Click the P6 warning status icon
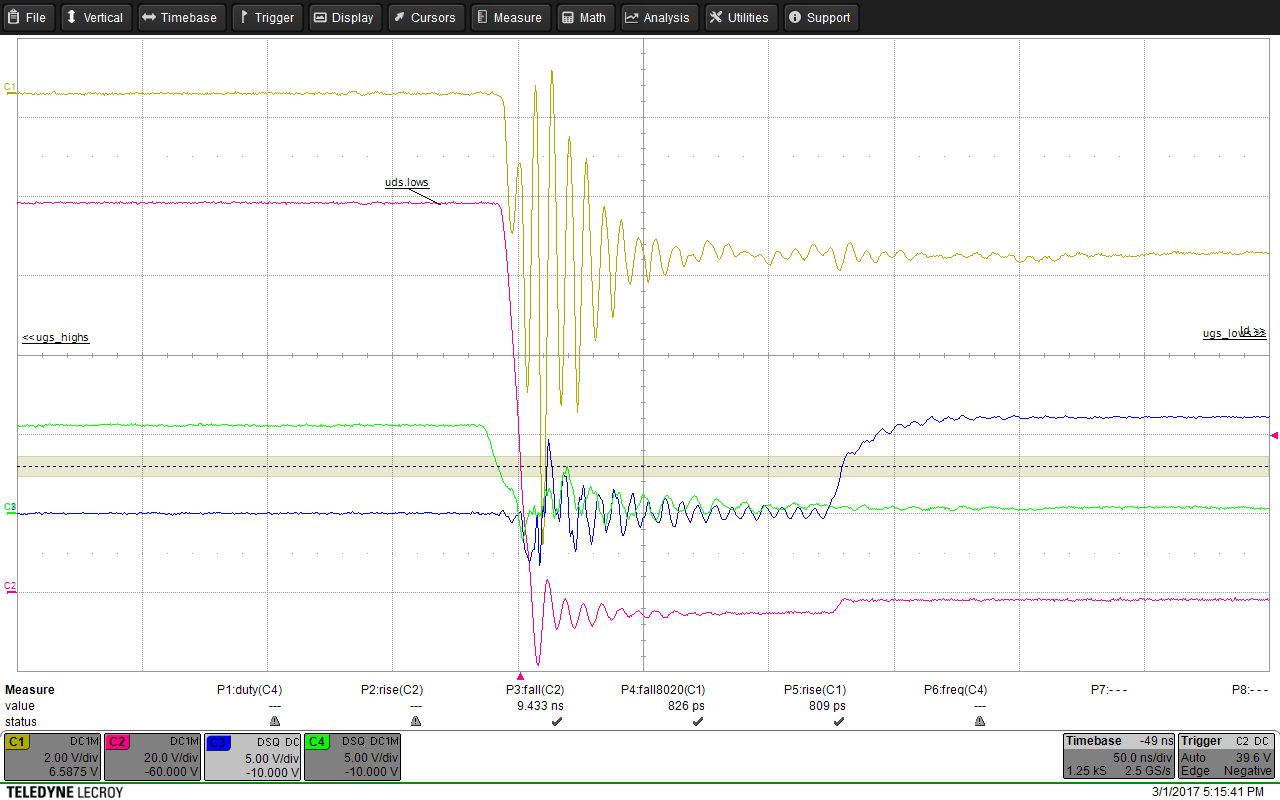Viewport: 1280px width, 800px height. click(x=980, y=721)
